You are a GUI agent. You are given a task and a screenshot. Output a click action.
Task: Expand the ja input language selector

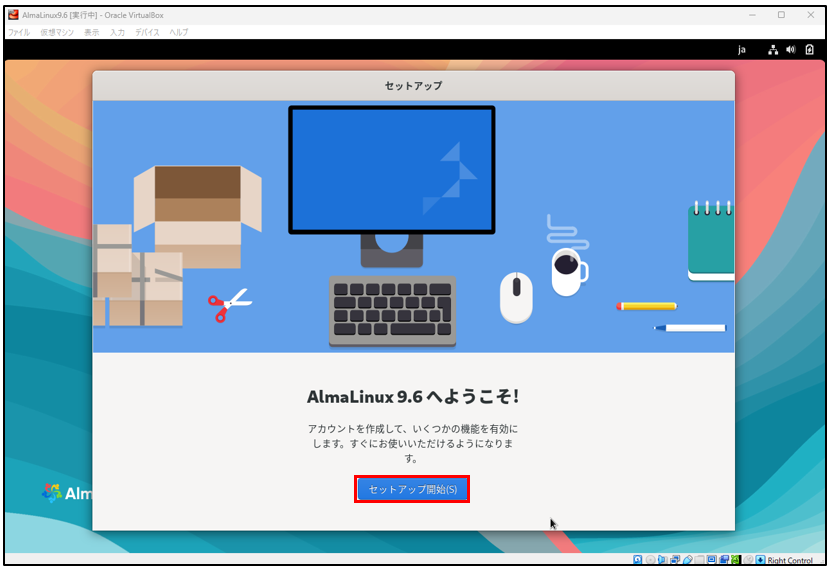[742, 49]
